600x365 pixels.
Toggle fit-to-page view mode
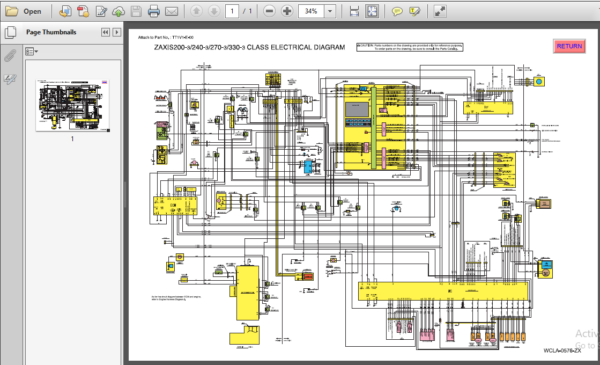(x=372, y=11)
